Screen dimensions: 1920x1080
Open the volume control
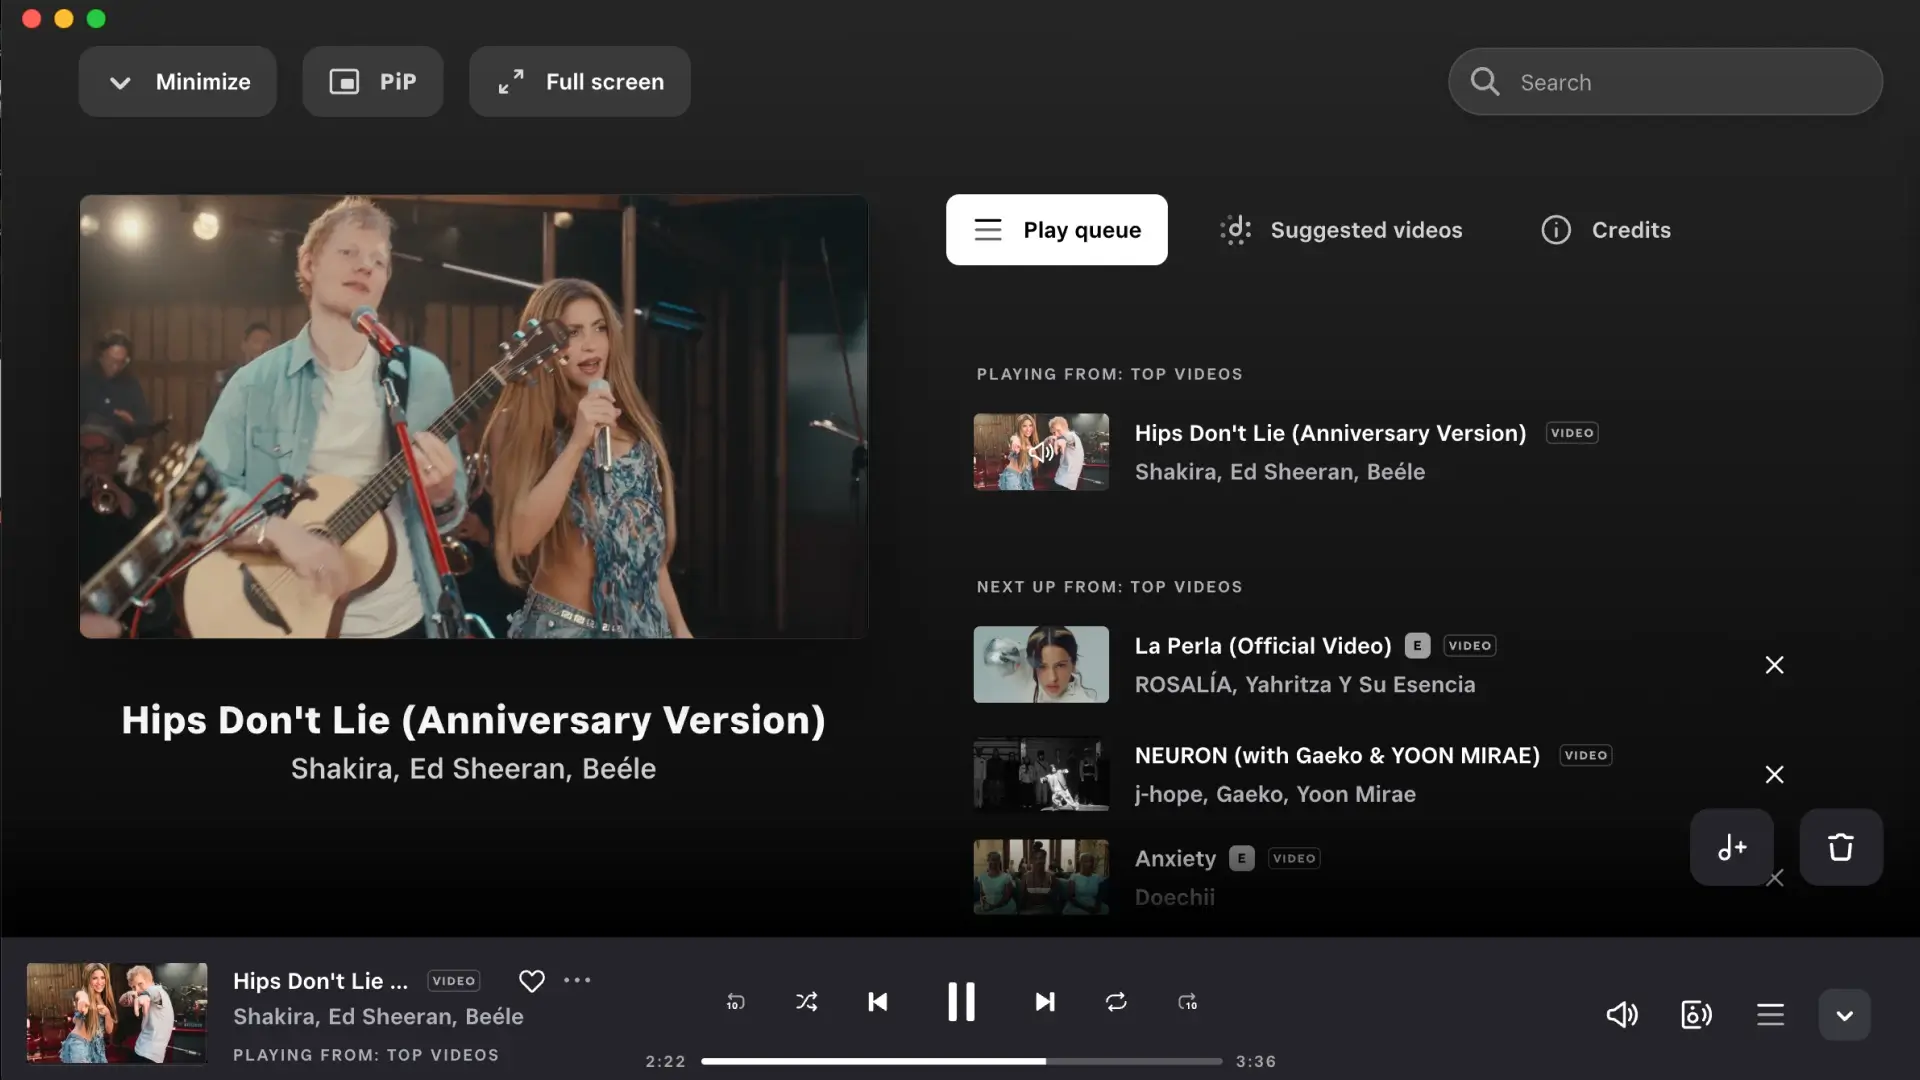tap(1622, 1015)
